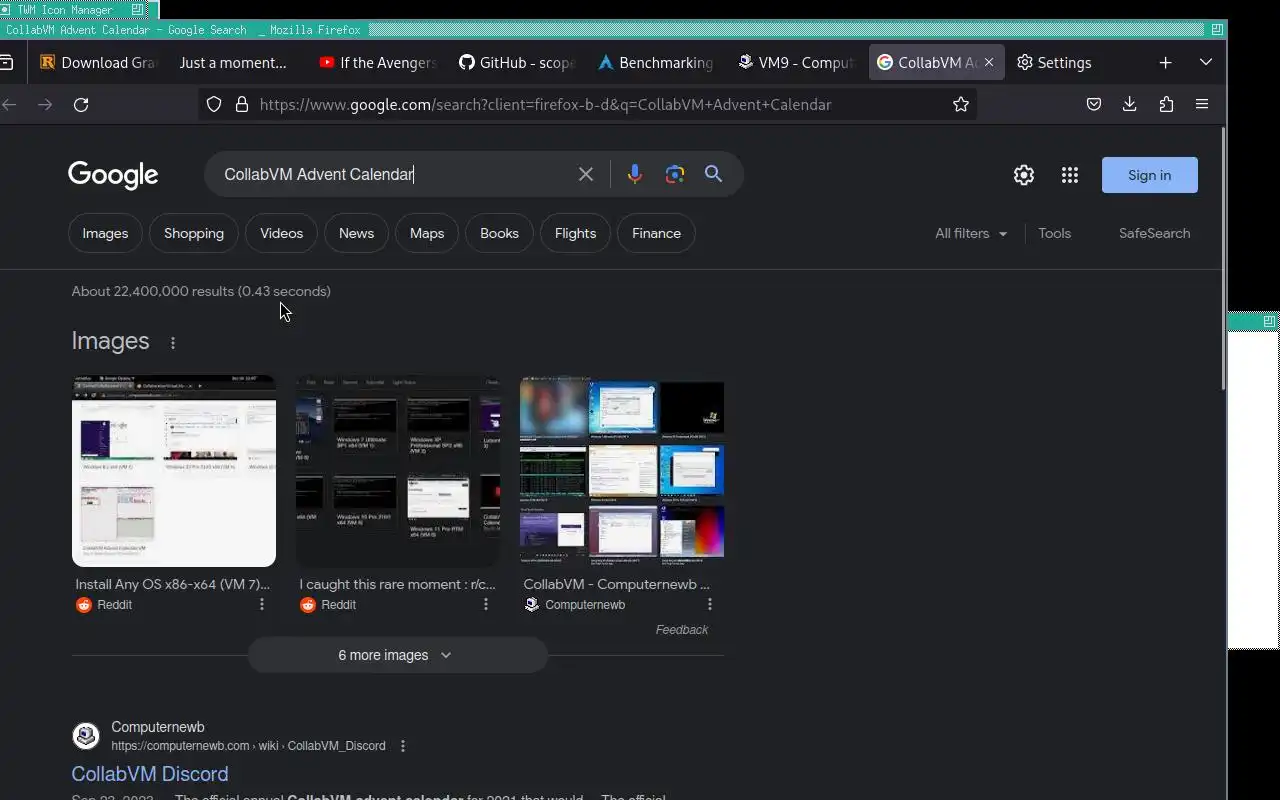This screenshot has width=1280, height=800.
Task: Open the Firefox downloads panel
Action: pos(1130,104)
